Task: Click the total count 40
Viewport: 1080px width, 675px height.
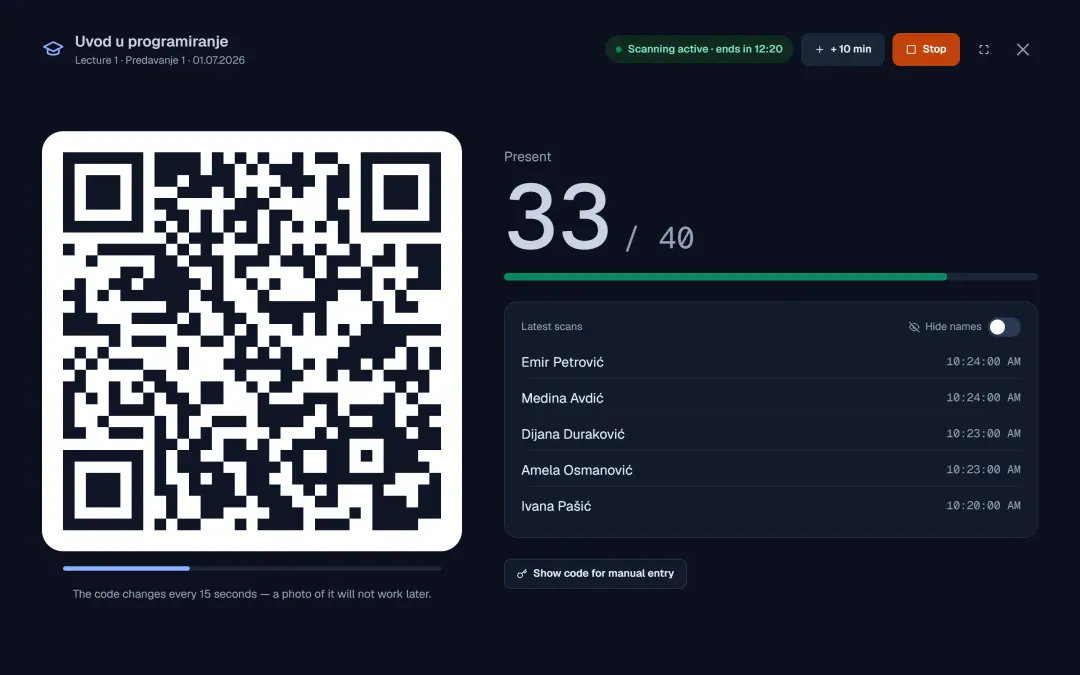Action: click(x=676, y=238)
